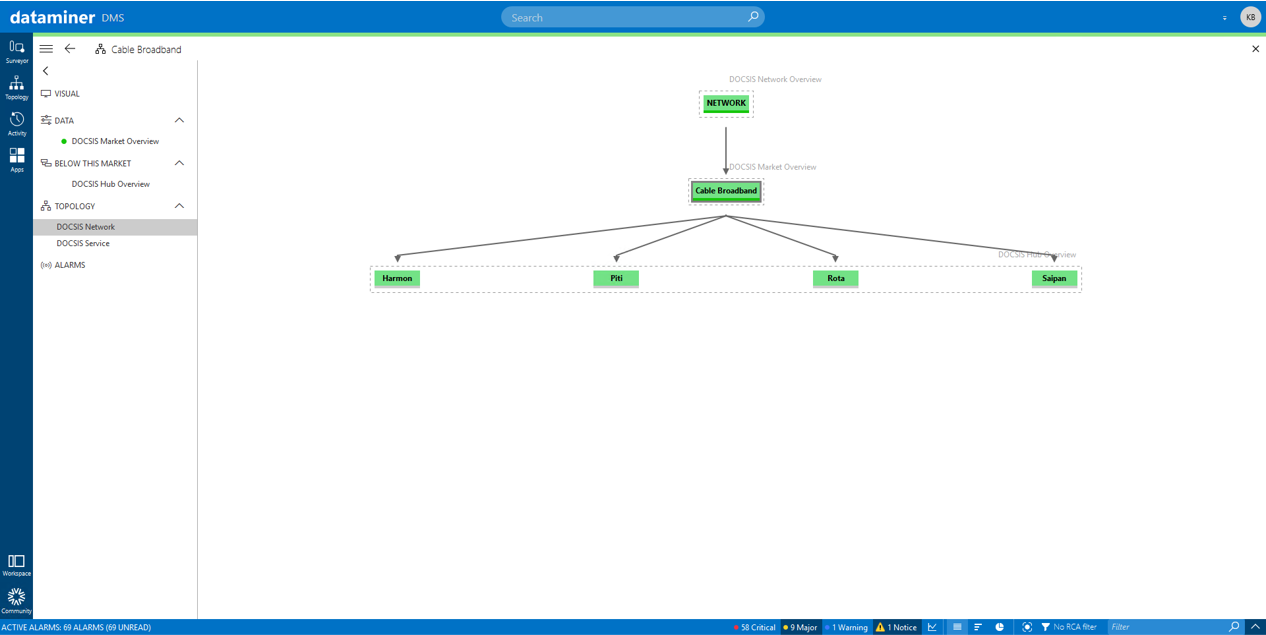
Task: Open the small dropdown next to the user avatar
Action: [x=1225, y=18]
